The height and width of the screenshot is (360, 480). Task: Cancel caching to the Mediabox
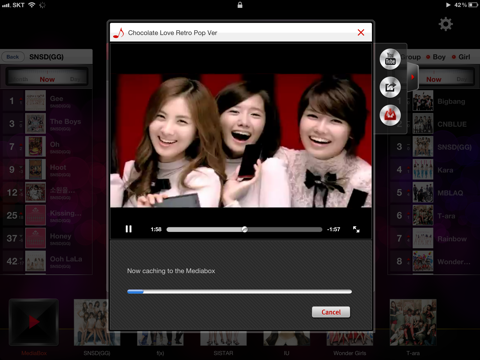(331, 312)
